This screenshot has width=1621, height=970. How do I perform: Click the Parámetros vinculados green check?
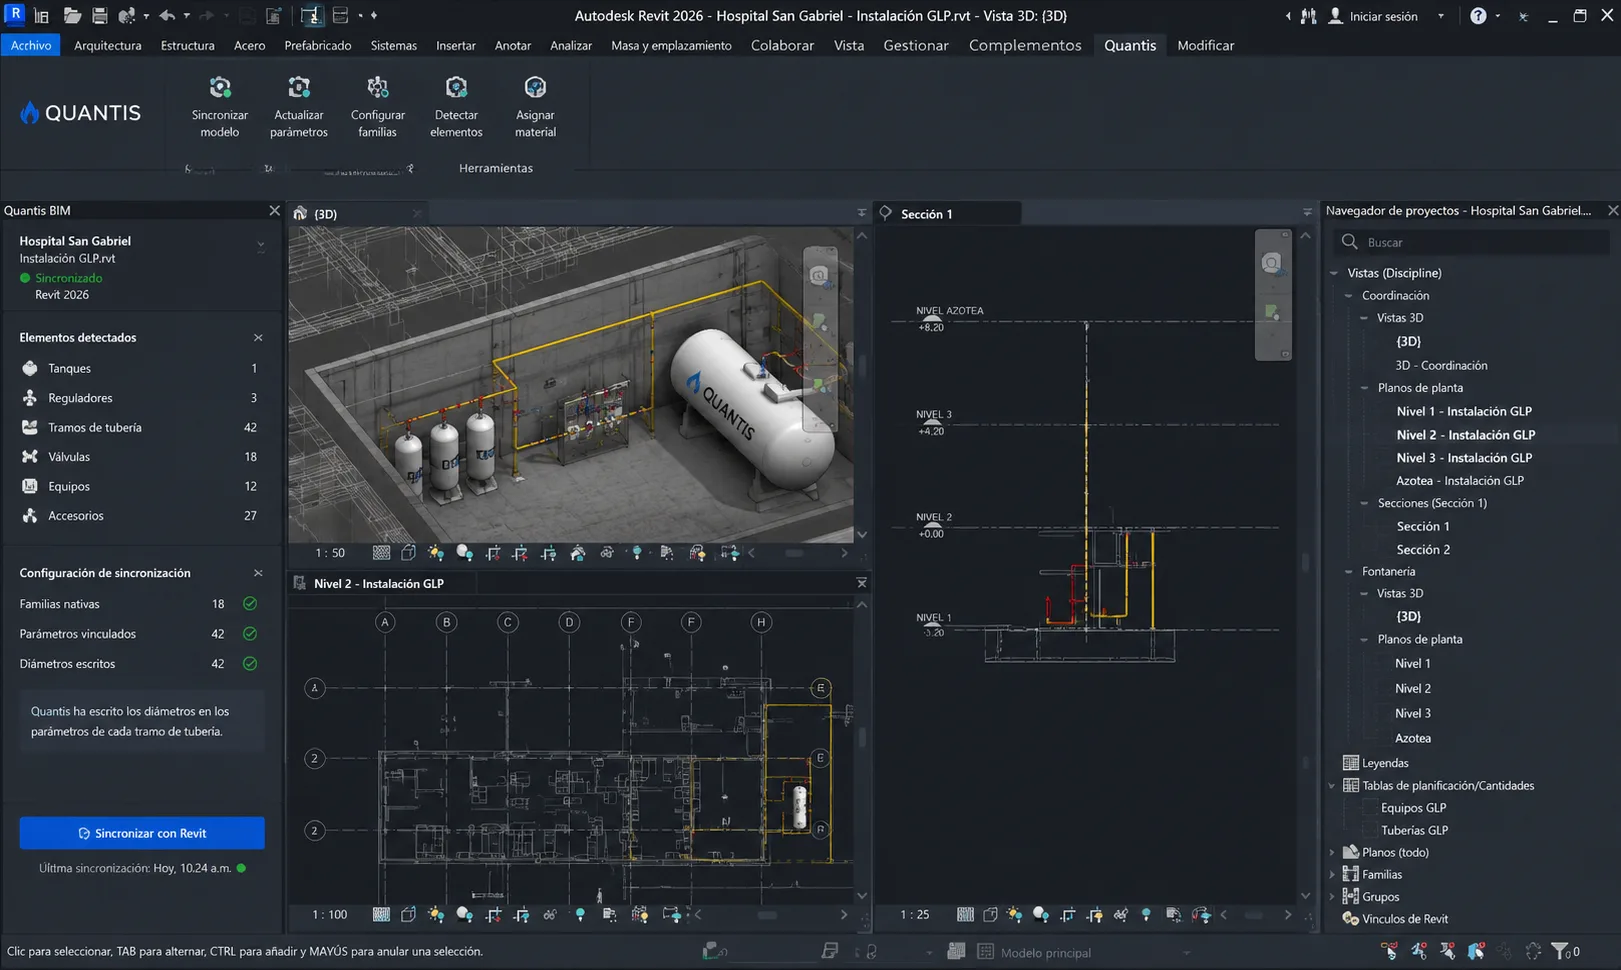pyautogui.click(x=250, y=634)
